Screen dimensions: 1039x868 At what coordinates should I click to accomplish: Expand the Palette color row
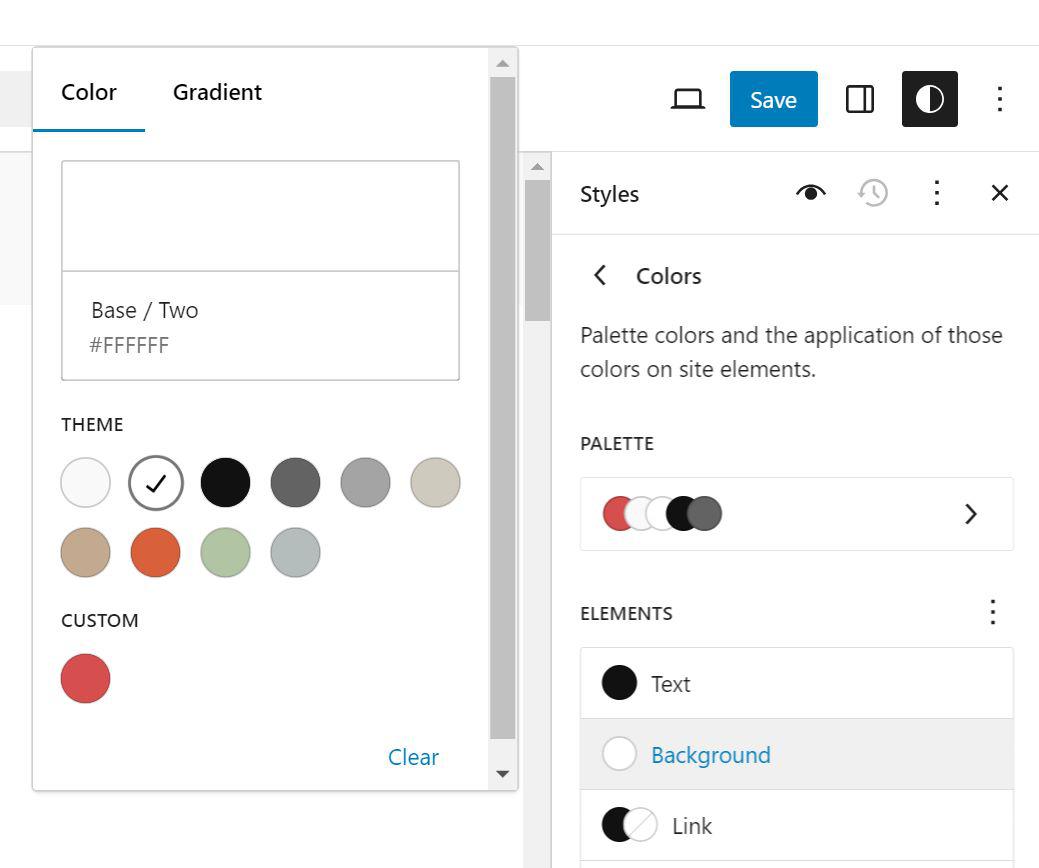(x=796, y=514)
